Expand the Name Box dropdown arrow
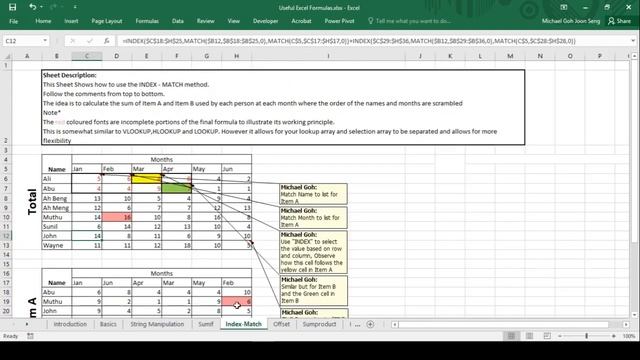Viewport: 640px width, 360px height. click(45, 41)
